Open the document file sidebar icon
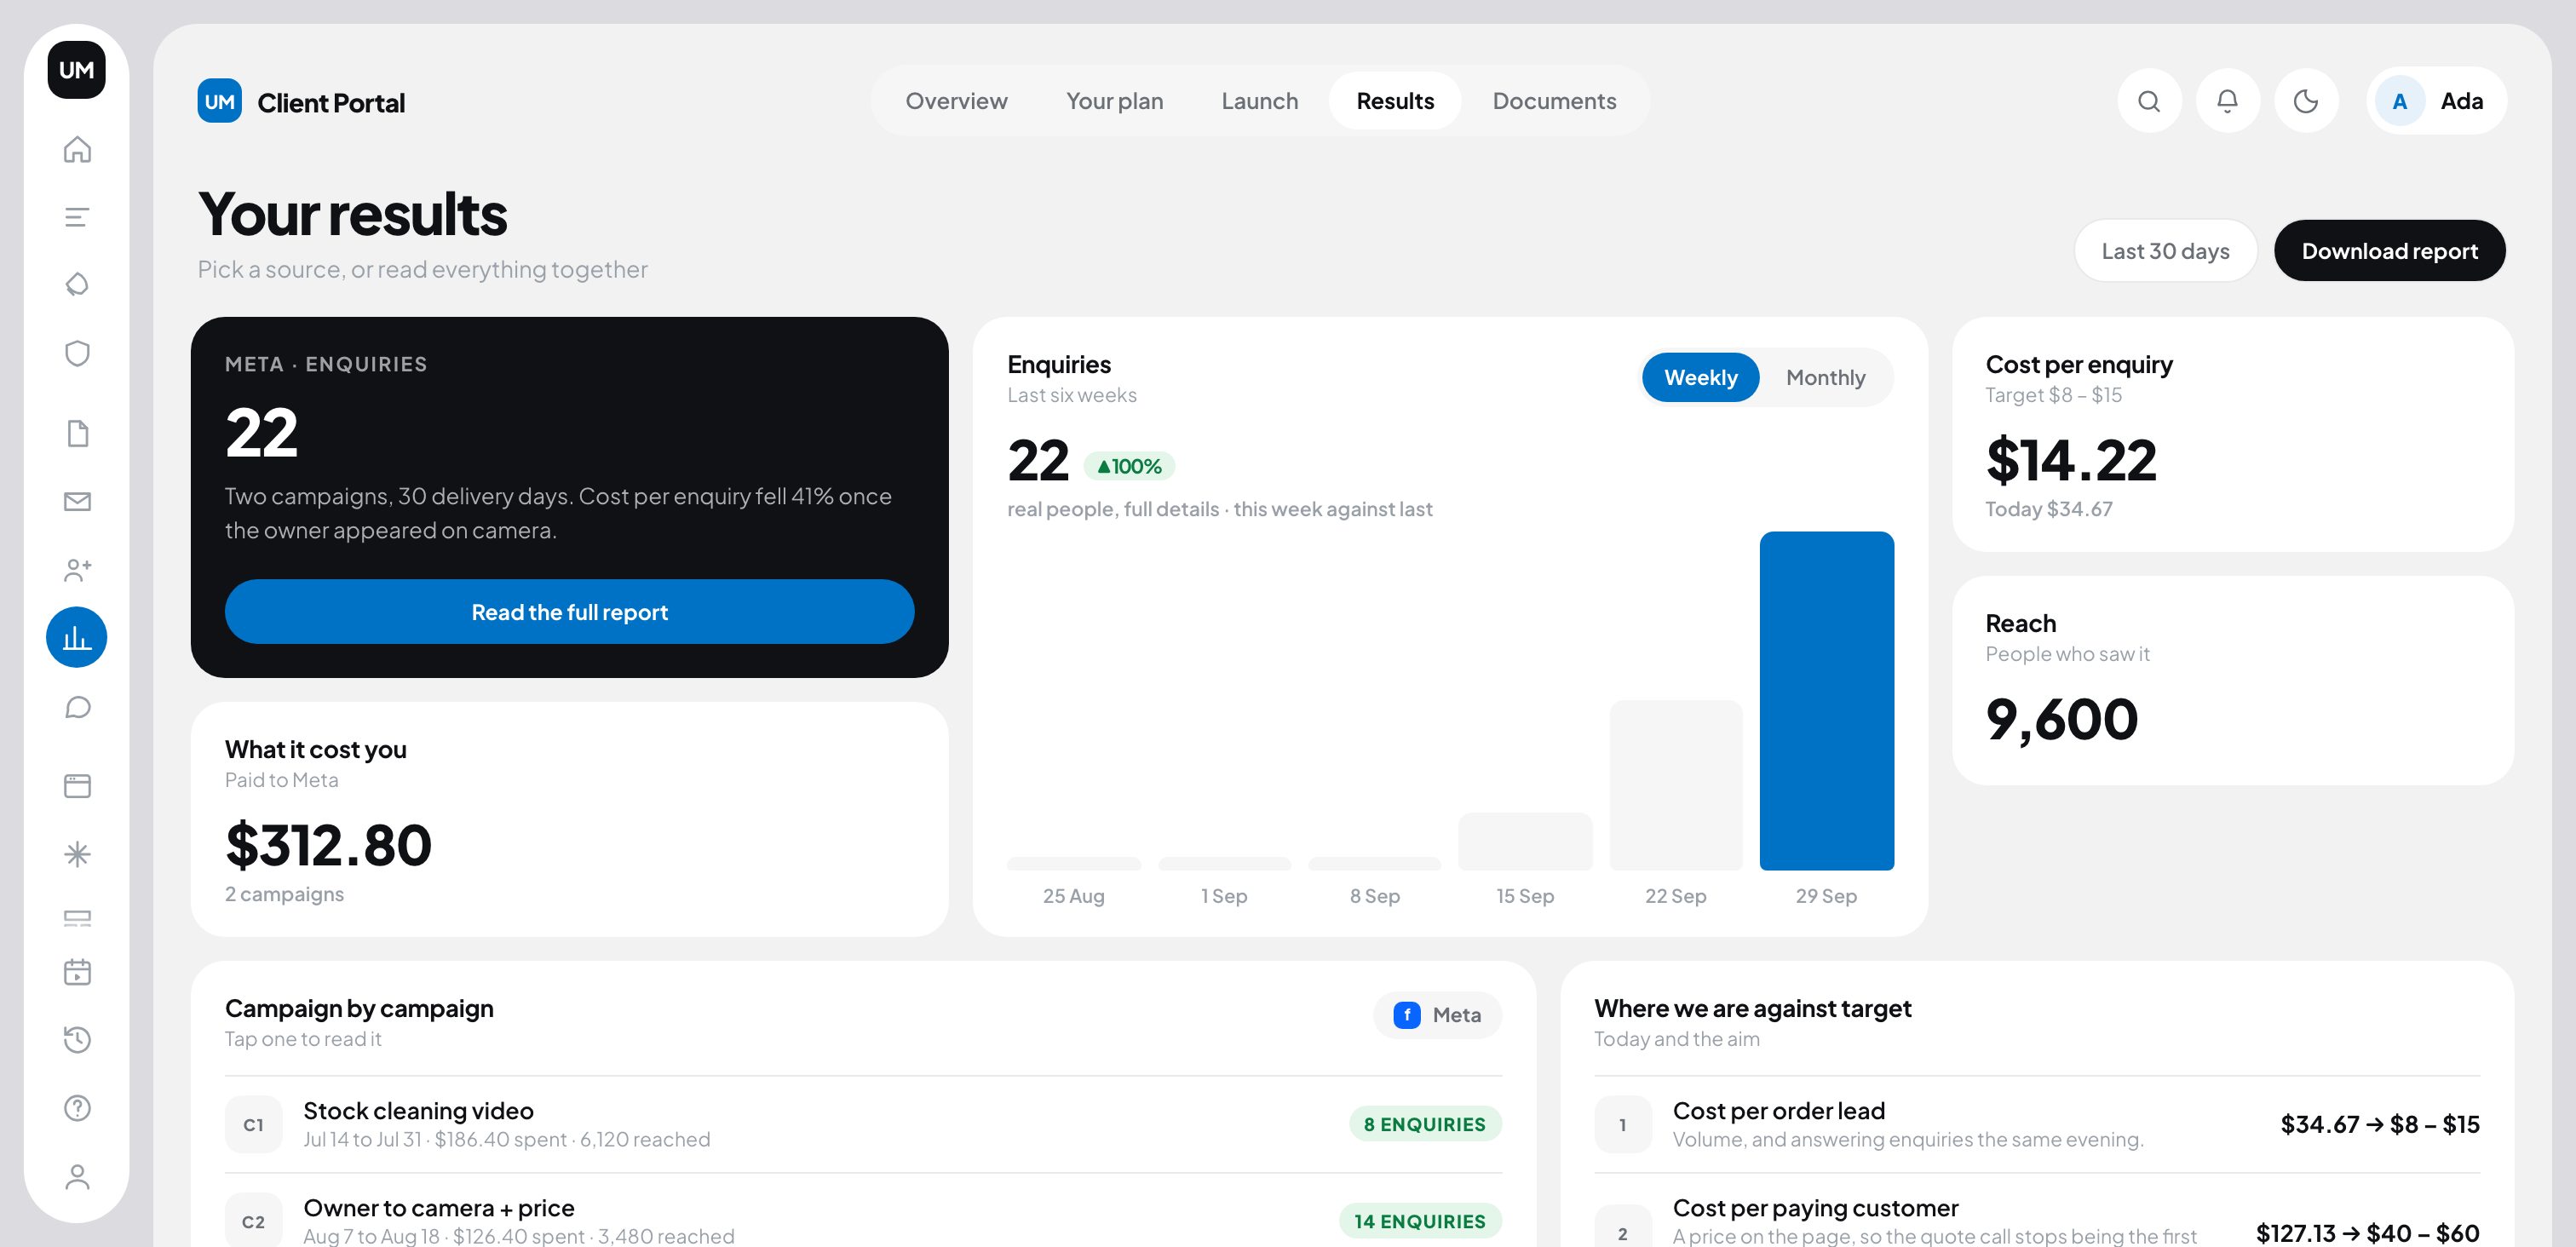The height and width of the screenshot is (1247, 2576). click(77, 433)
